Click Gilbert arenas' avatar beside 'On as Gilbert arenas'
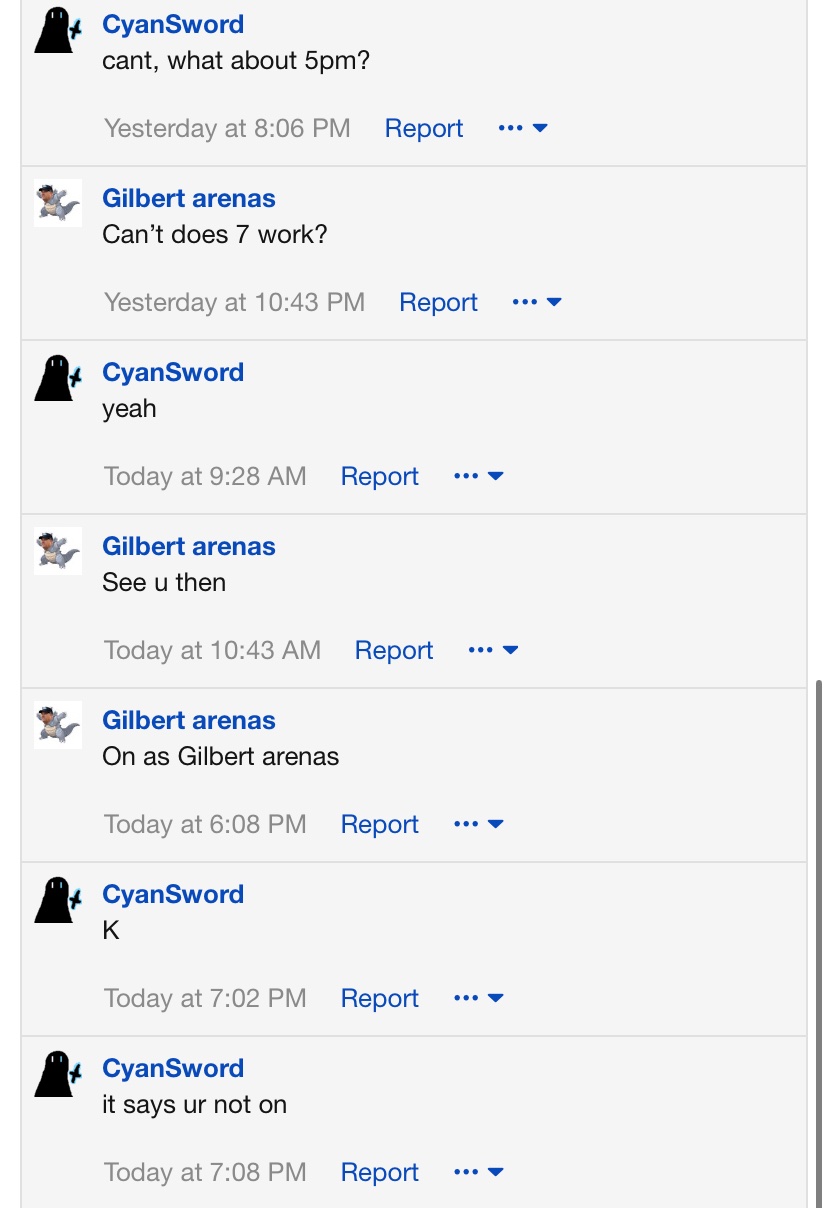The image size is (828, 1208). pyautogui.click(x=58, y=725)
